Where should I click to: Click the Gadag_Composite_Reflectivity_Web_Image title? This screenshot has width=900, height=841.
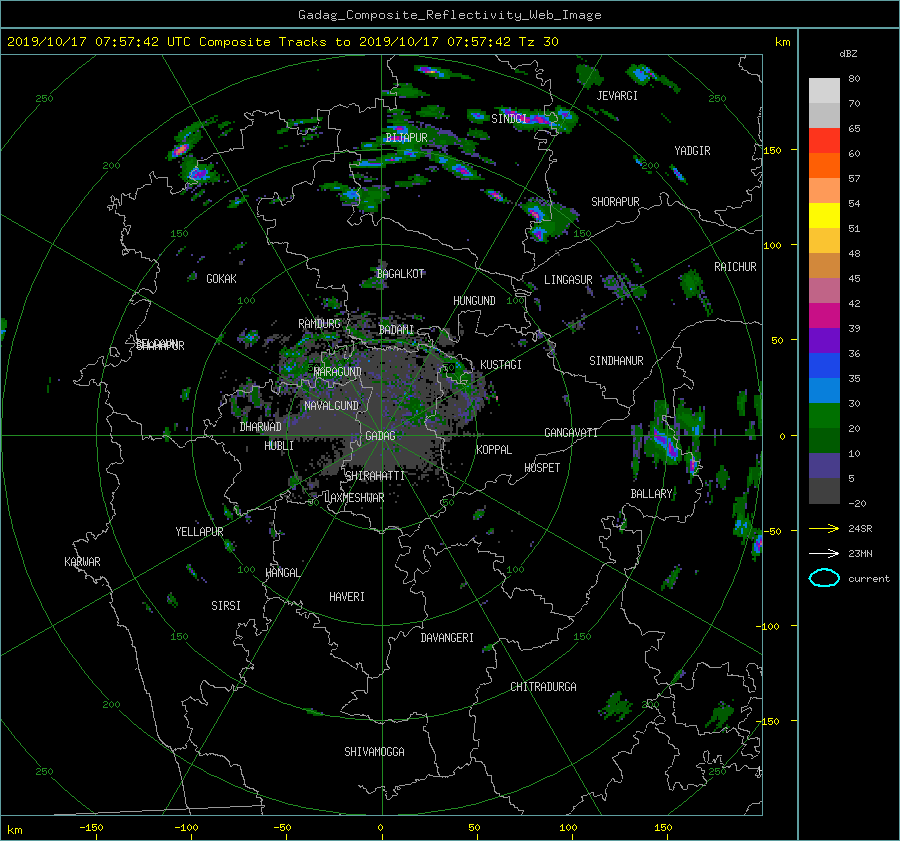449,15
